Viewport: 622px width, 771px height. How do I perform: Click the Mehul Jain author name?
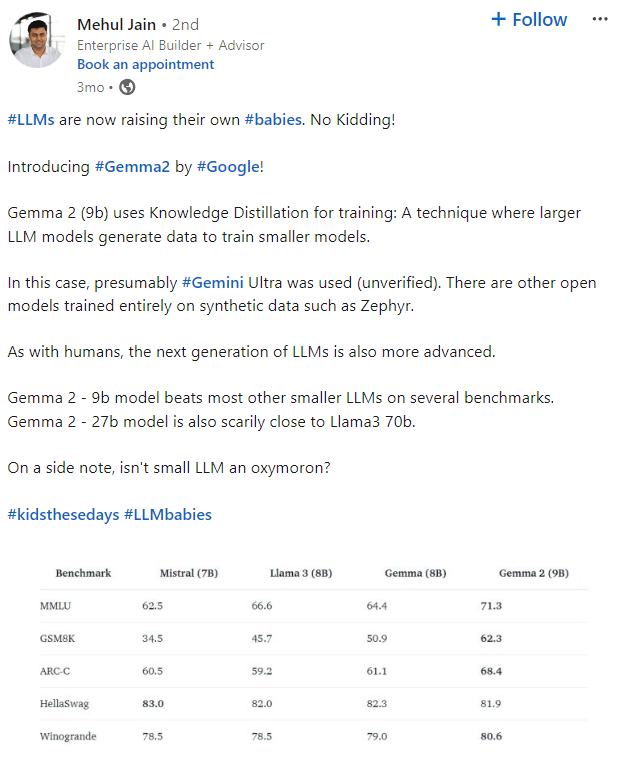pyautogui.click(x=116, y=24)
